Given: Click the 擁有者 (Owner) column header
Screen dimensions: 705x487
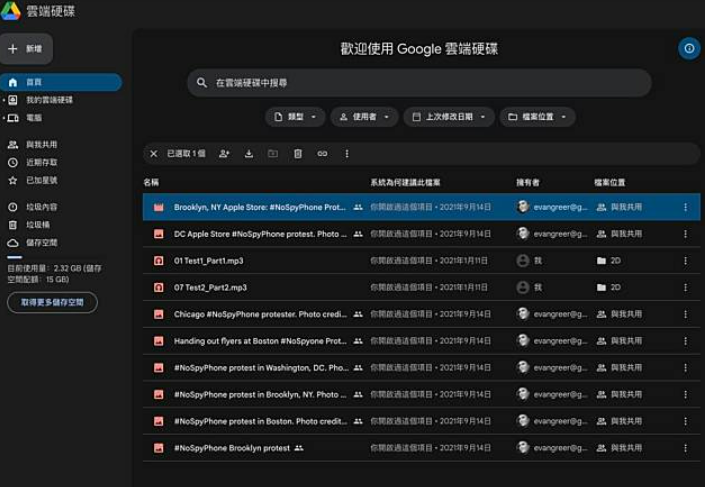Looking at the screenshot, I should (x=527, y=182).
